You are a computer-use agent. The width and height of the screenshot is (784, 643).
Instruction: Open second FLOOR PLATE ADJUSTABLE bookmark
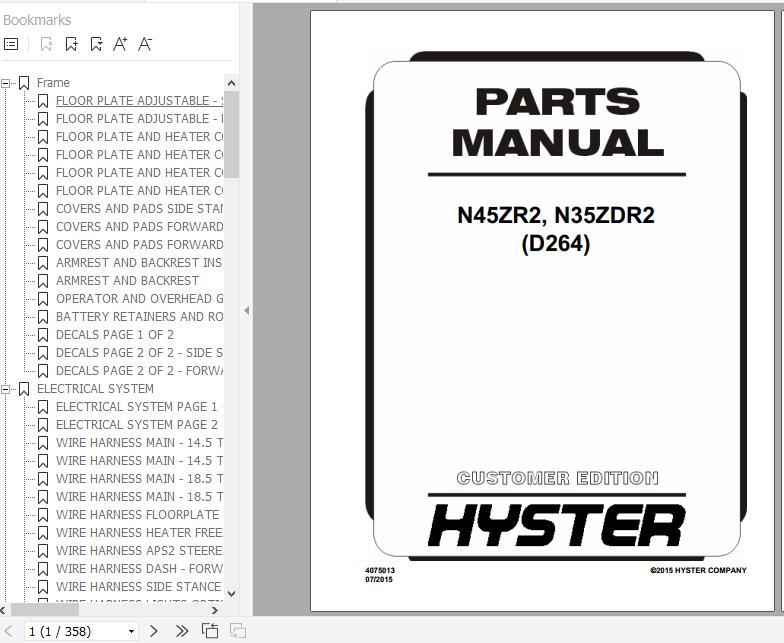[x=139, y=119]
